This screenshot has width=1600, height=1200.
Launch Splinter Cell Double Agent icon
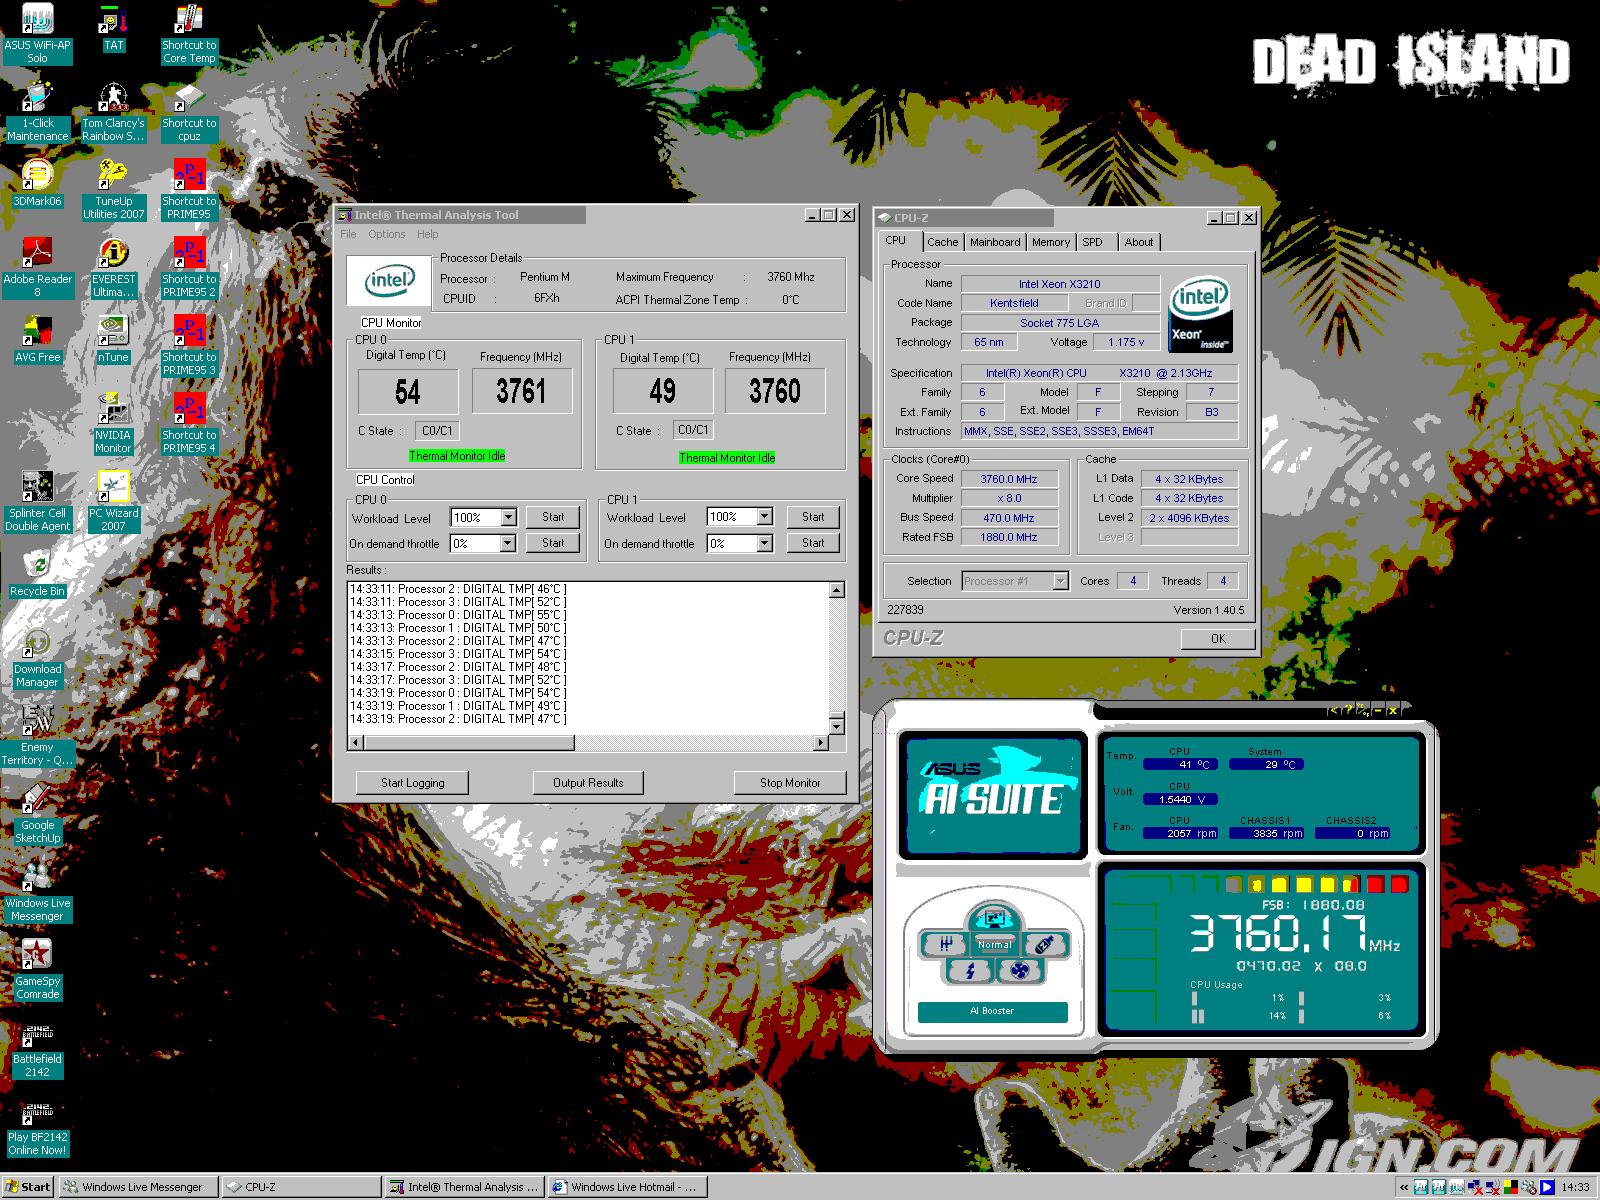[37, 502]
